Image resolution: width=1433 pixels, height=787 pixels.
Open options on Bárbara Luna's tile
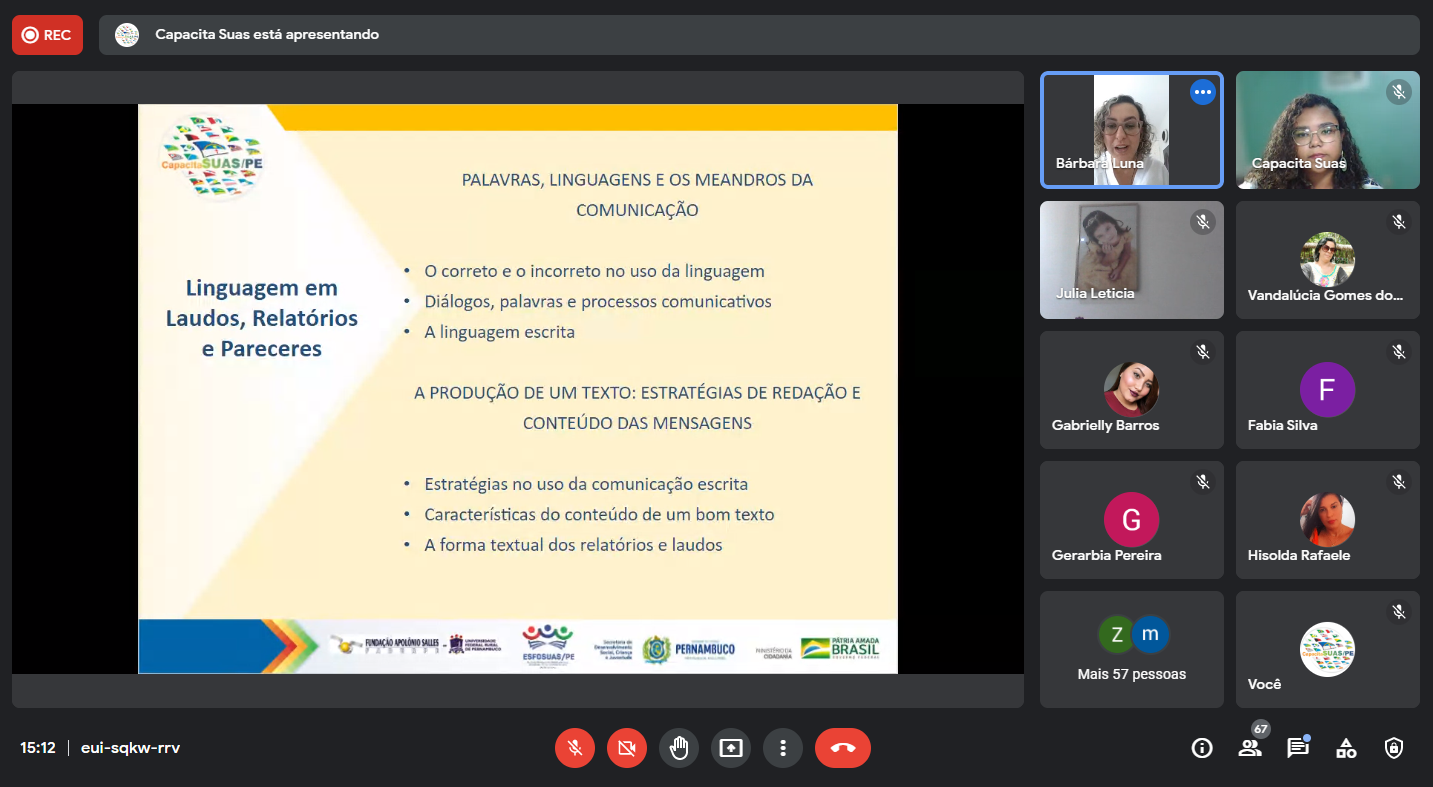tap(1202, 92)
